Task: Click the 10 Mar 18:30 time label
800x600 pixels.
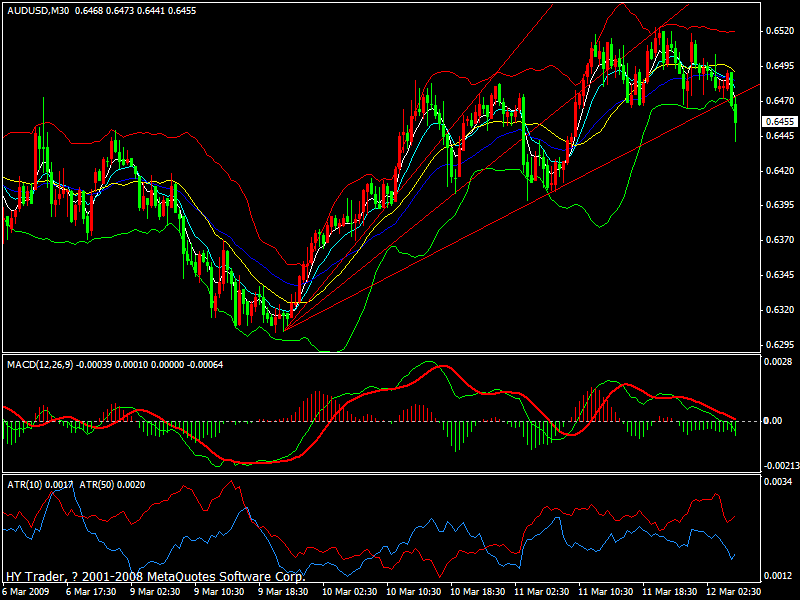Action: (478, 592)
